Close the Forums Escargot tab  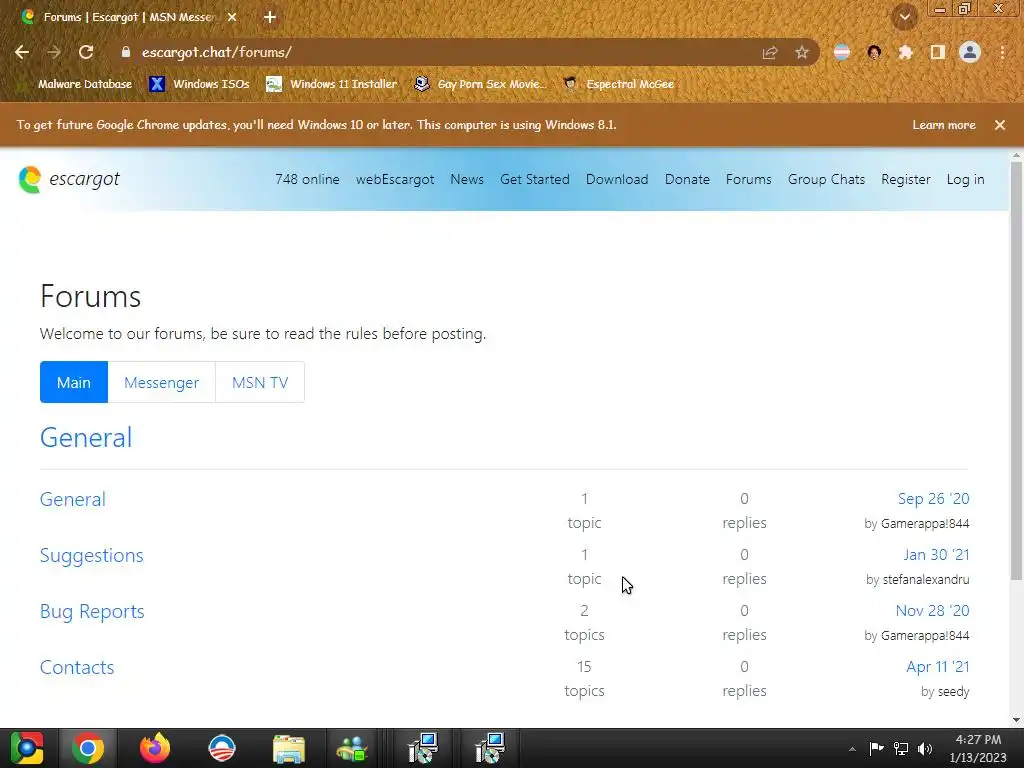232,18
